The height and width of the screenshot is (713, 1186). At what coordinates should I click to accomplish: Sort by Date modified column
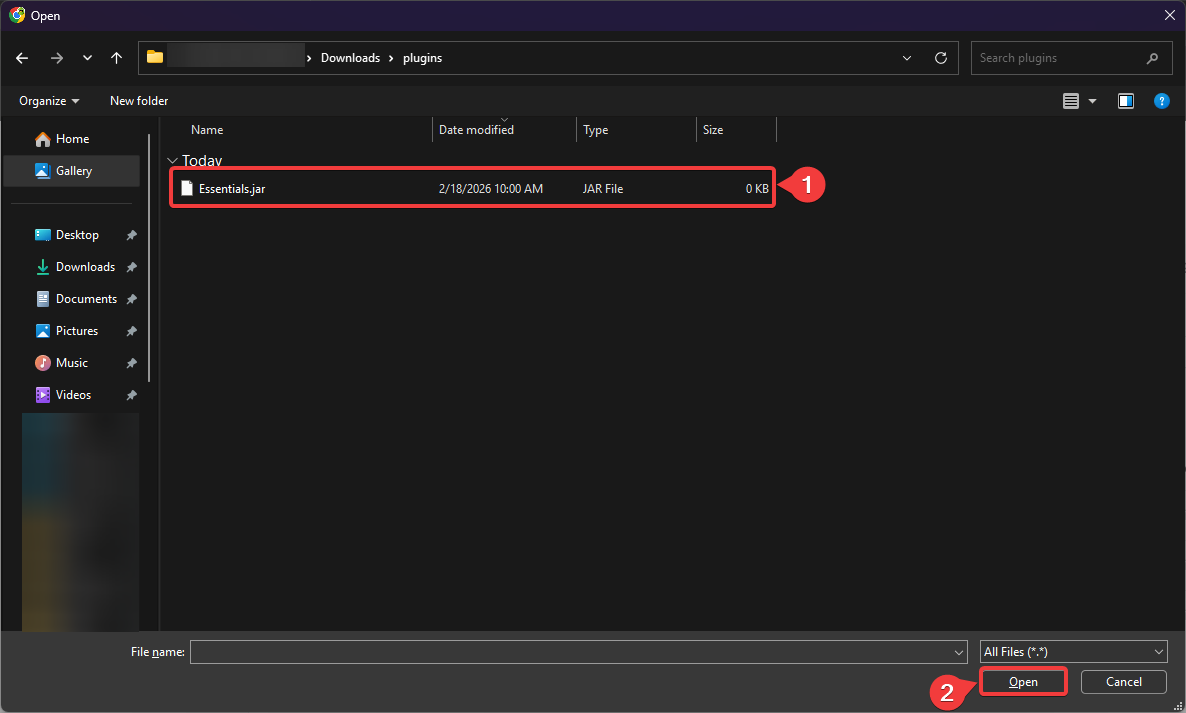tap(476, 130)
